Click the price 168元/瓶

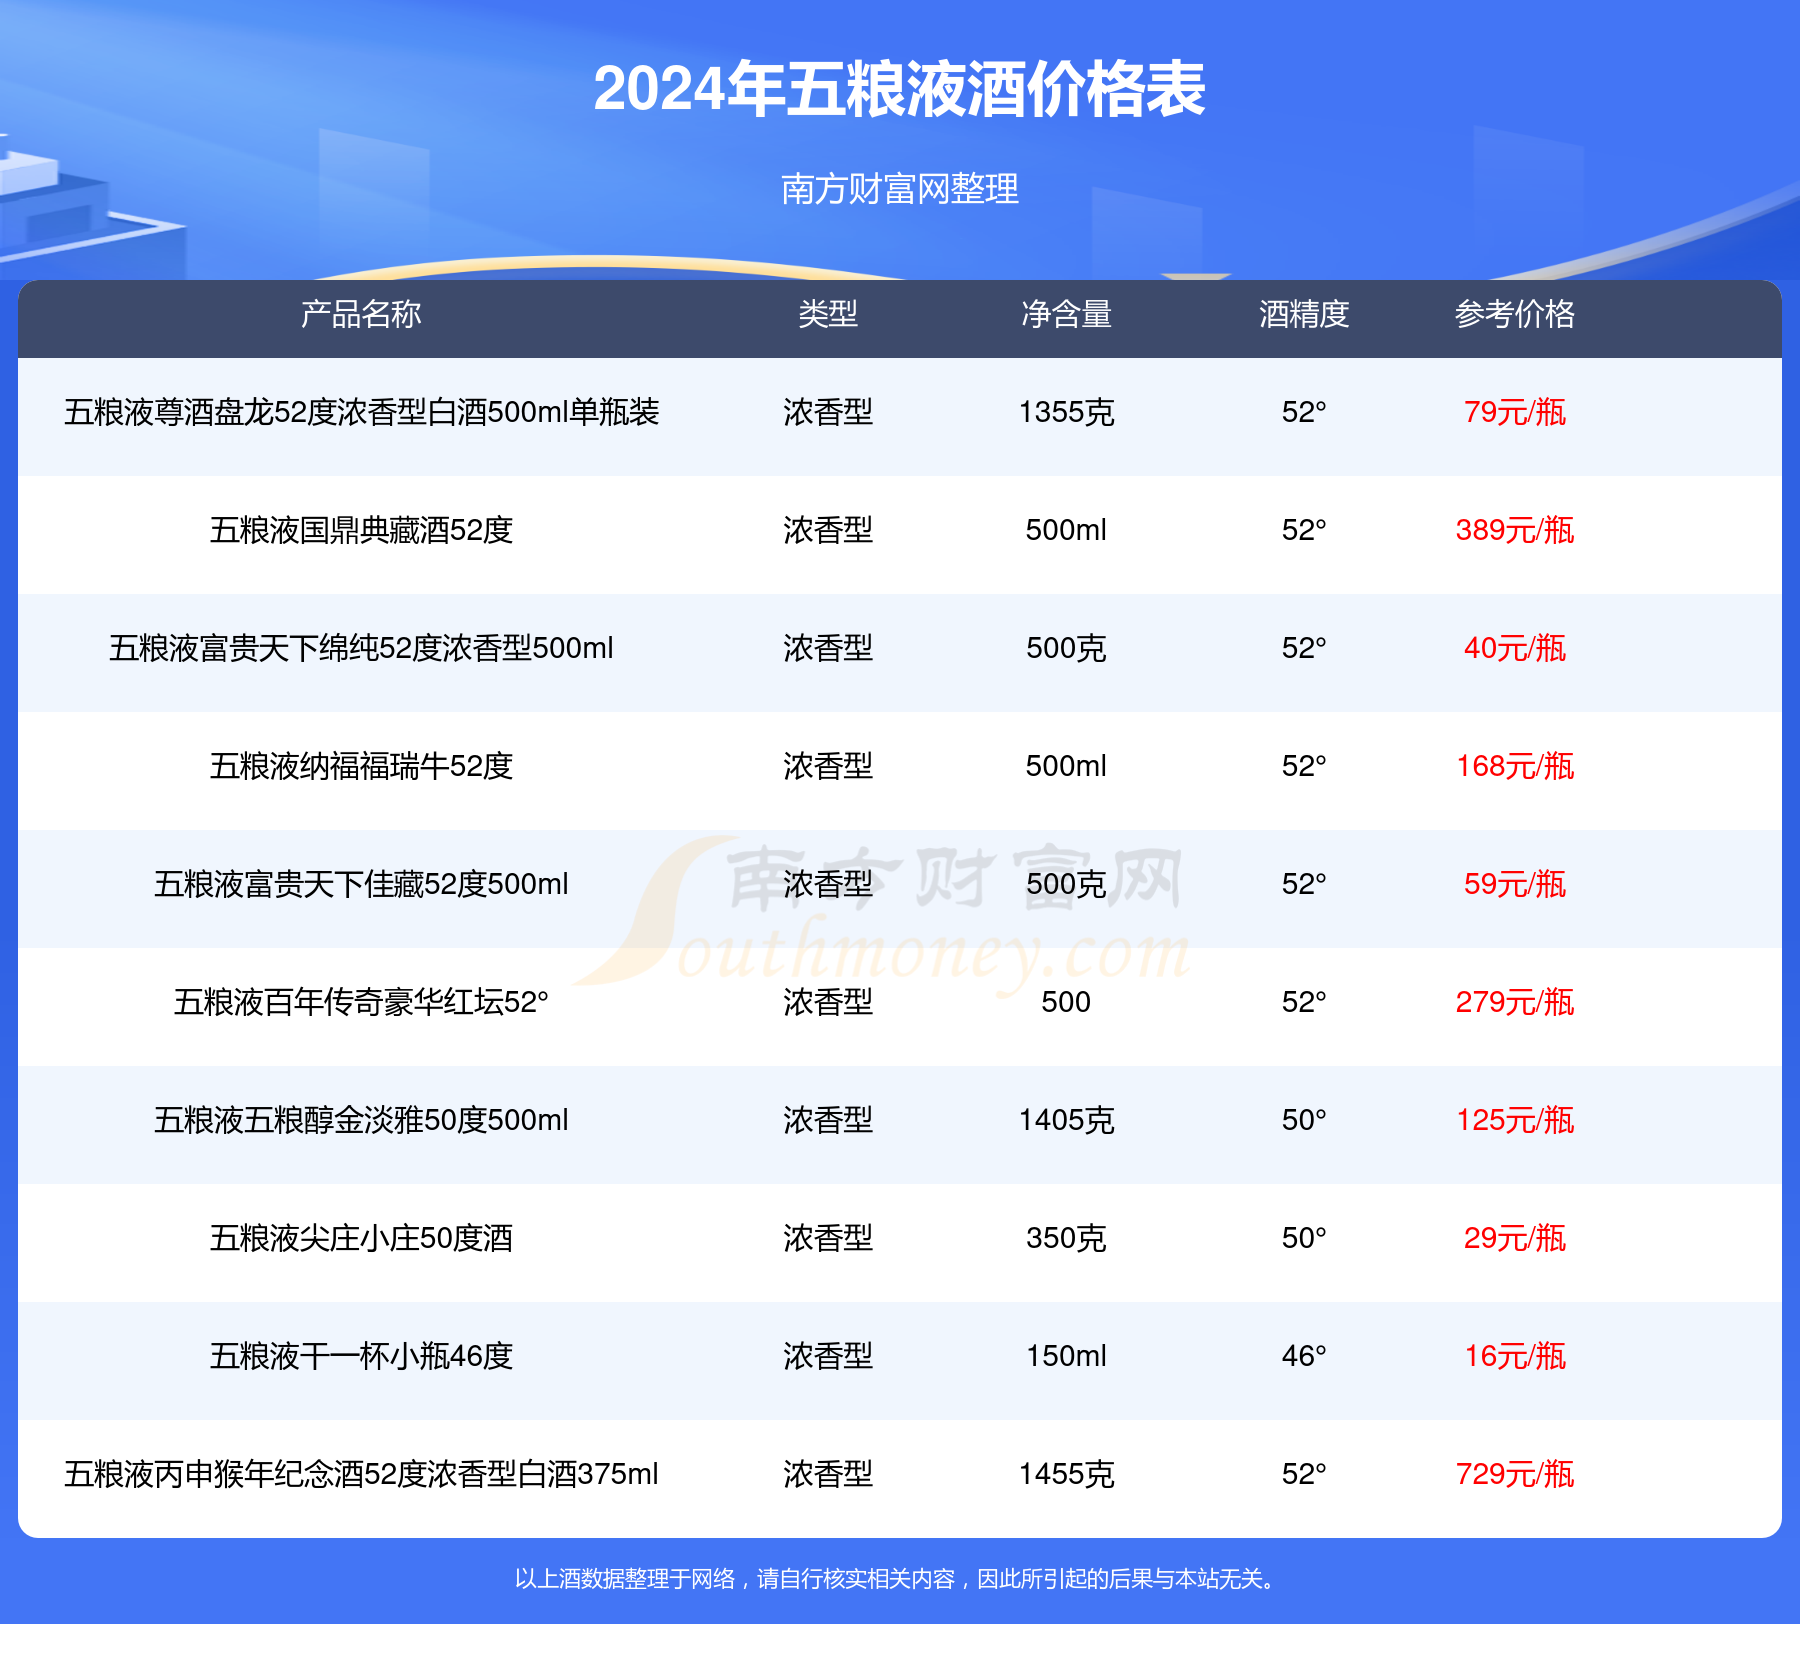[1515, 766]
